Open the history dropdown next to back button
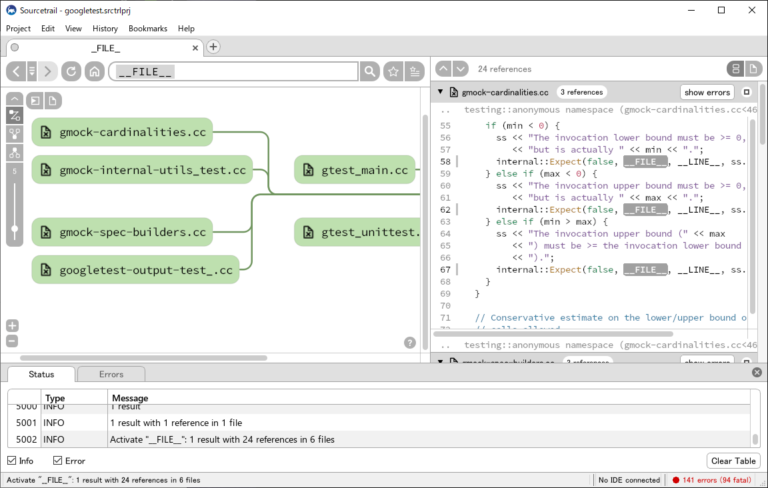 32,71
